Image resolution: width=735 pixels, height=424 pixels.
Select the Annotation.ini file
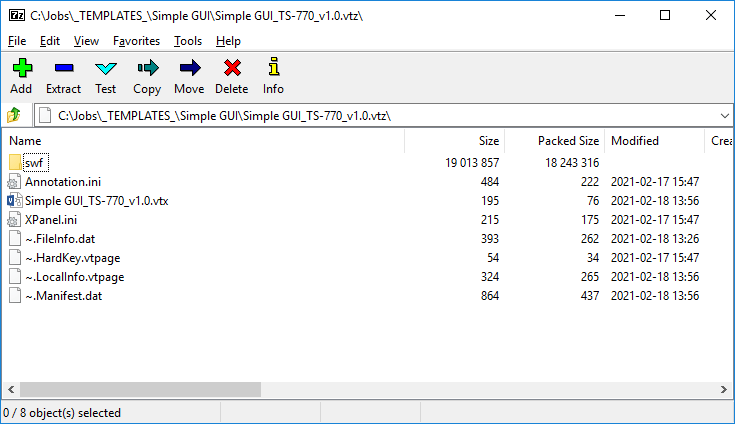coord(64,181)
